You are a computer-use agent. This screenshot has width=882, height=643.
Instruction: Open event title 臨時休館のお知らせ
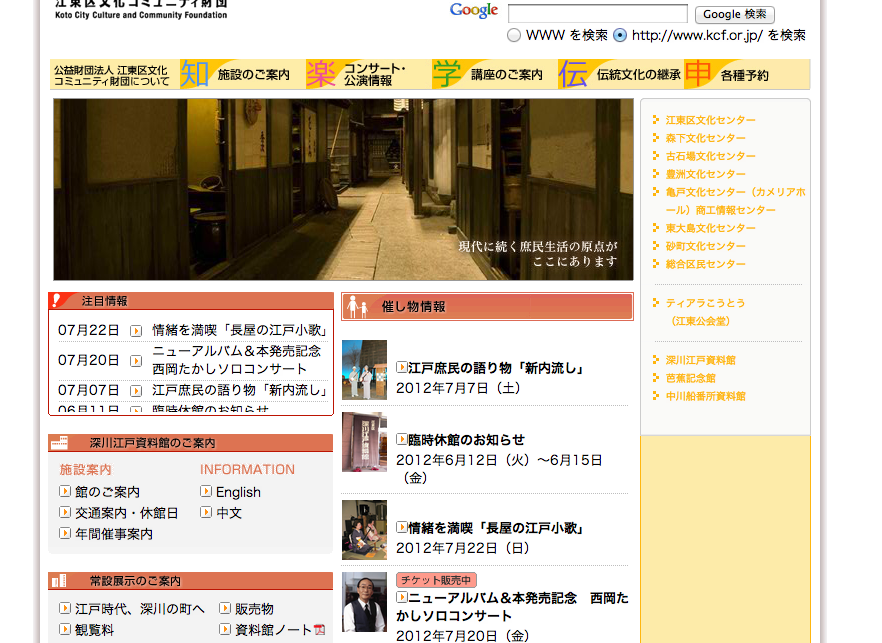pos(466,440)
